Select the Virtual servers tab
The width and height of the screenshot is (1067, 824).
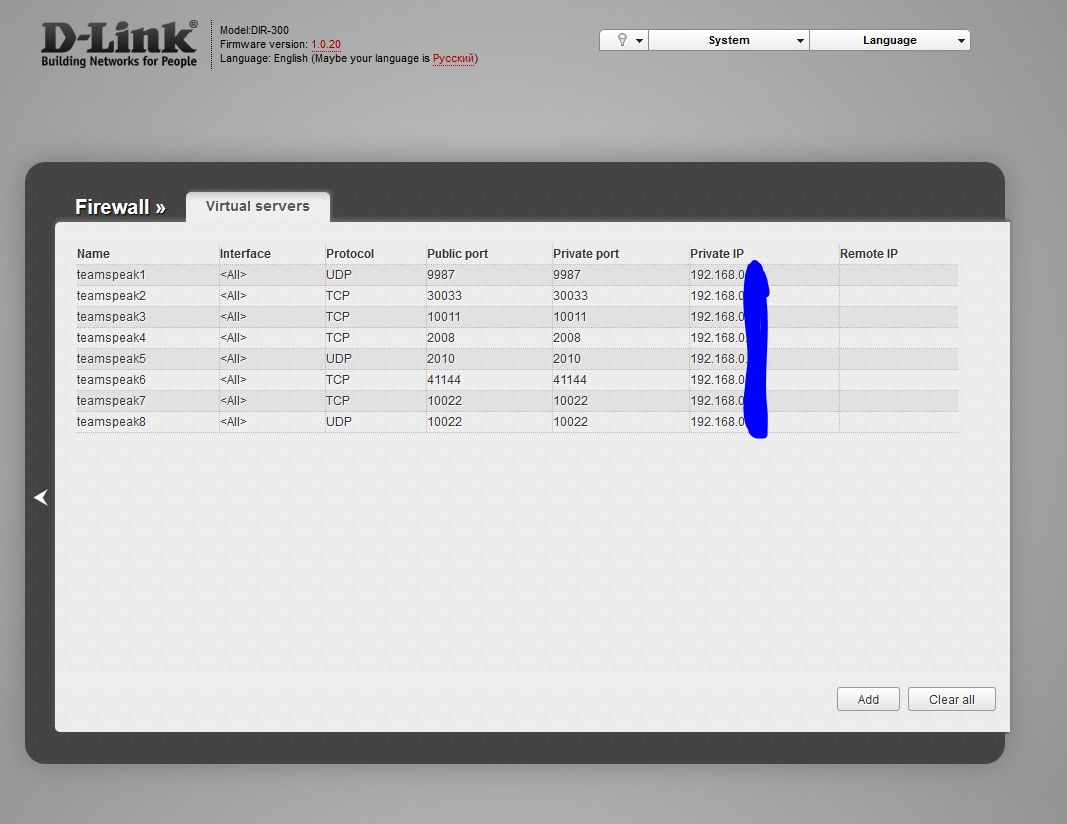click(x=258, y=206)
